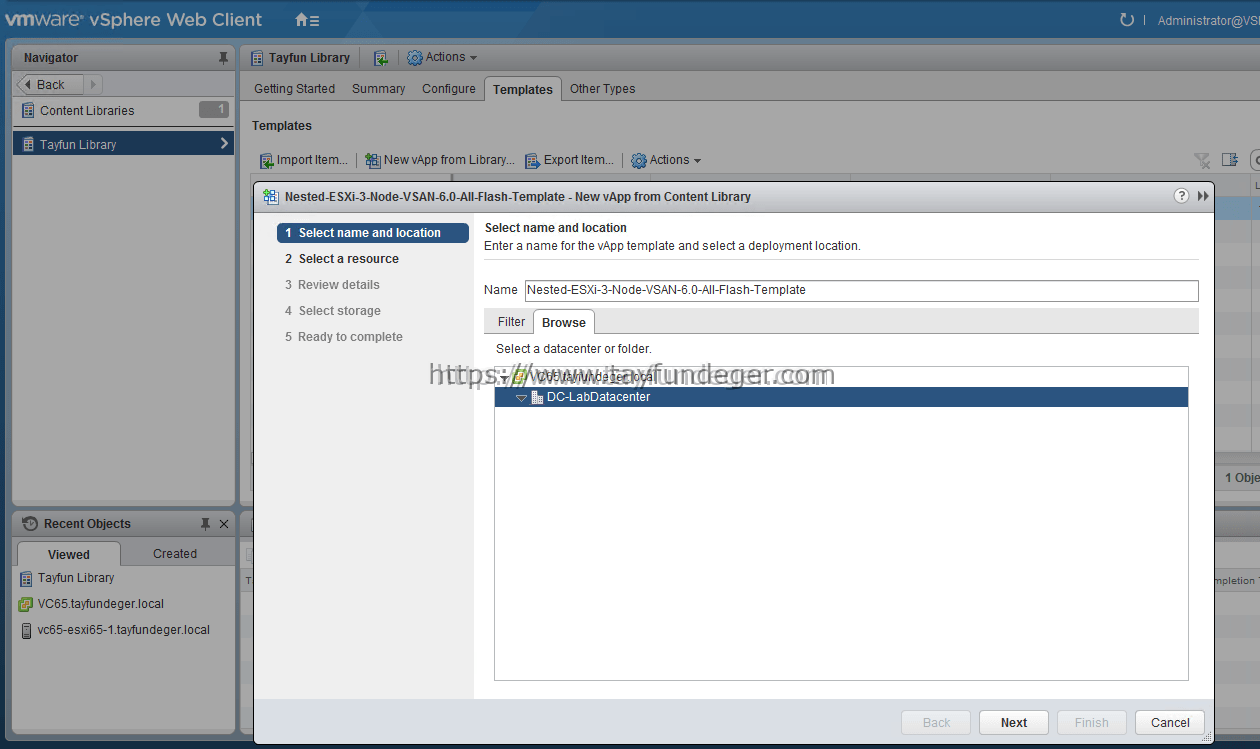Image resolution: width=1260 pixels, height=749 pixels.
Task: Open VC65.tayfundeger.local recent object
Action: [x=100, y=604]
